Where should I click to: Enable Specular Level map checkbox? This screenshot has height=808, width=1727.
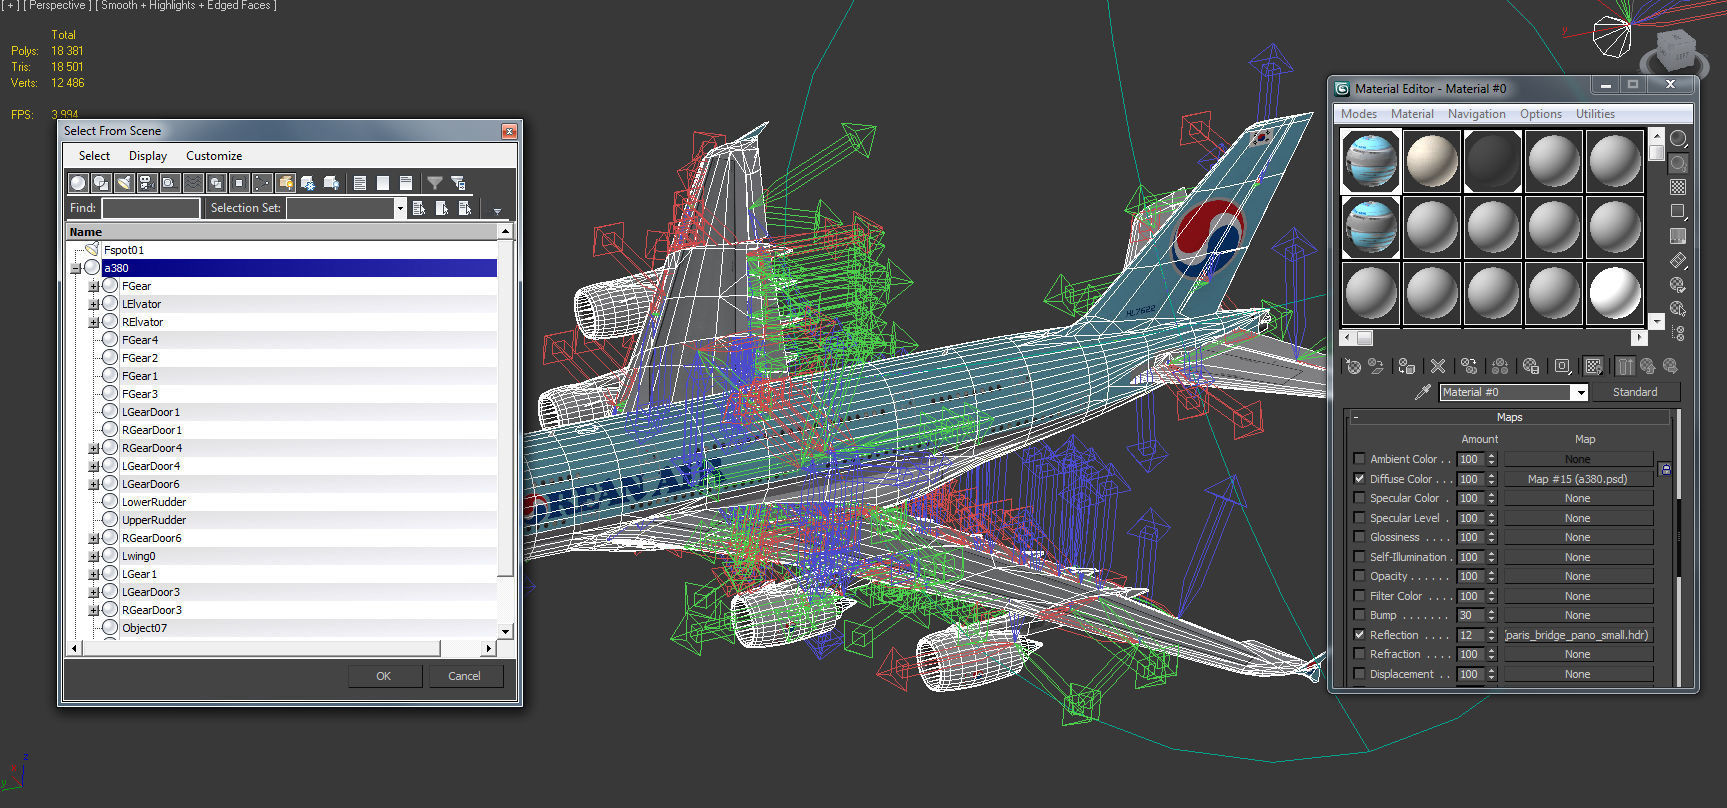point(1359,517)
